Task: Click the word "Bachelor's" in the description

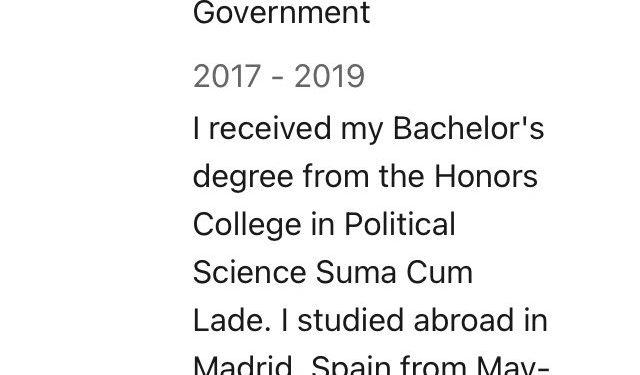Action: 469,129
